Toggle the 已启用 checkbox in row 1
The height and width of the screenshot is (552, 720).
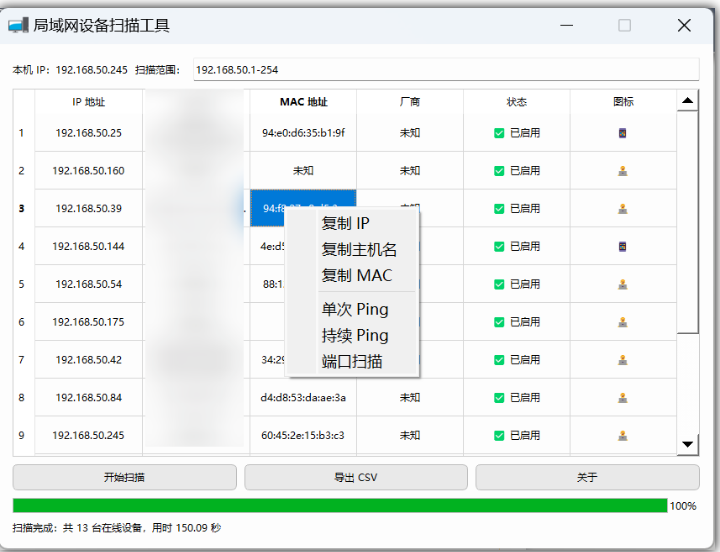coord(499,133)
